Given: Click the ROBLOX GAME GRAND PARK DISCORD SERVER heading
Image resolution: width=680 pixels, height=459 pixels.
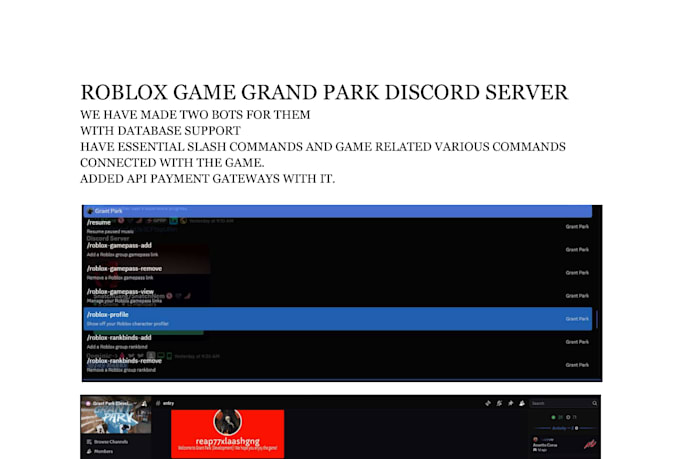Looking at the screenshot, I should point(324,92).
